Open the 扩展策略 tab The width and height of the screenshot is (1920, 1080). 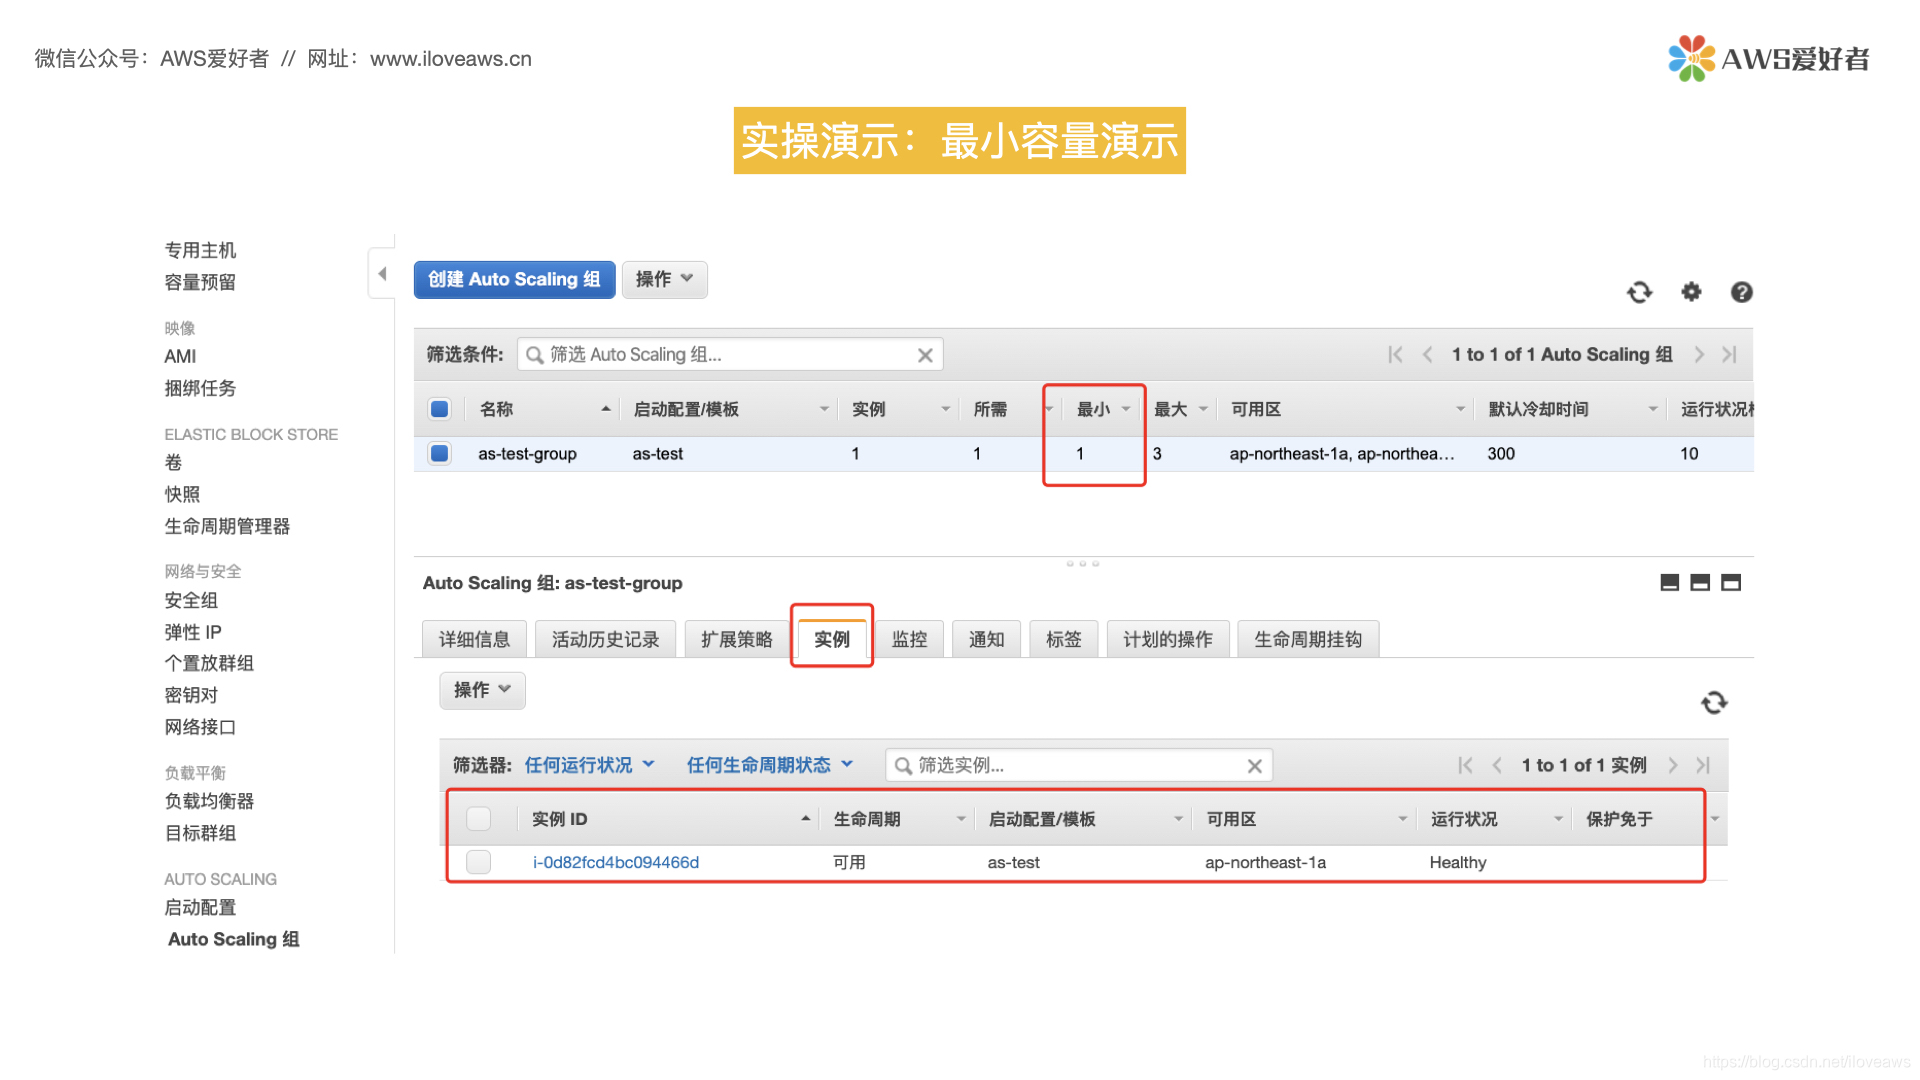tap(736, 639)
